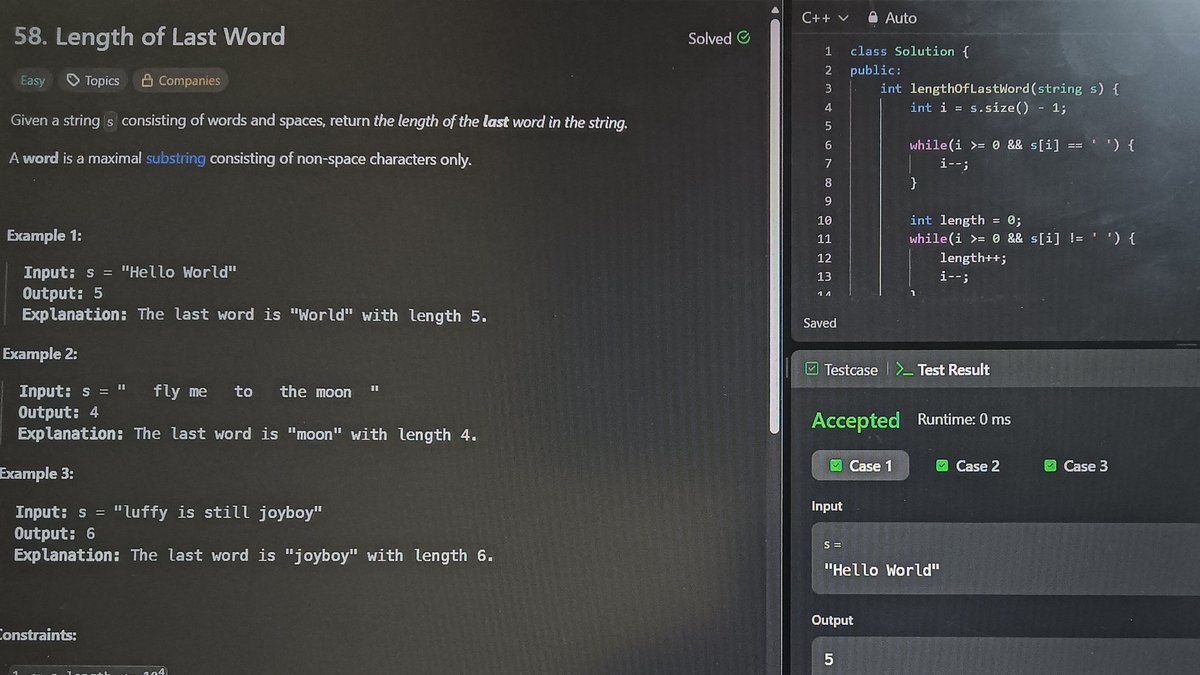This screenshot has height=675, width=1200.
Task: Click the green Solved checkmark icon
Action: pos(743,38)
